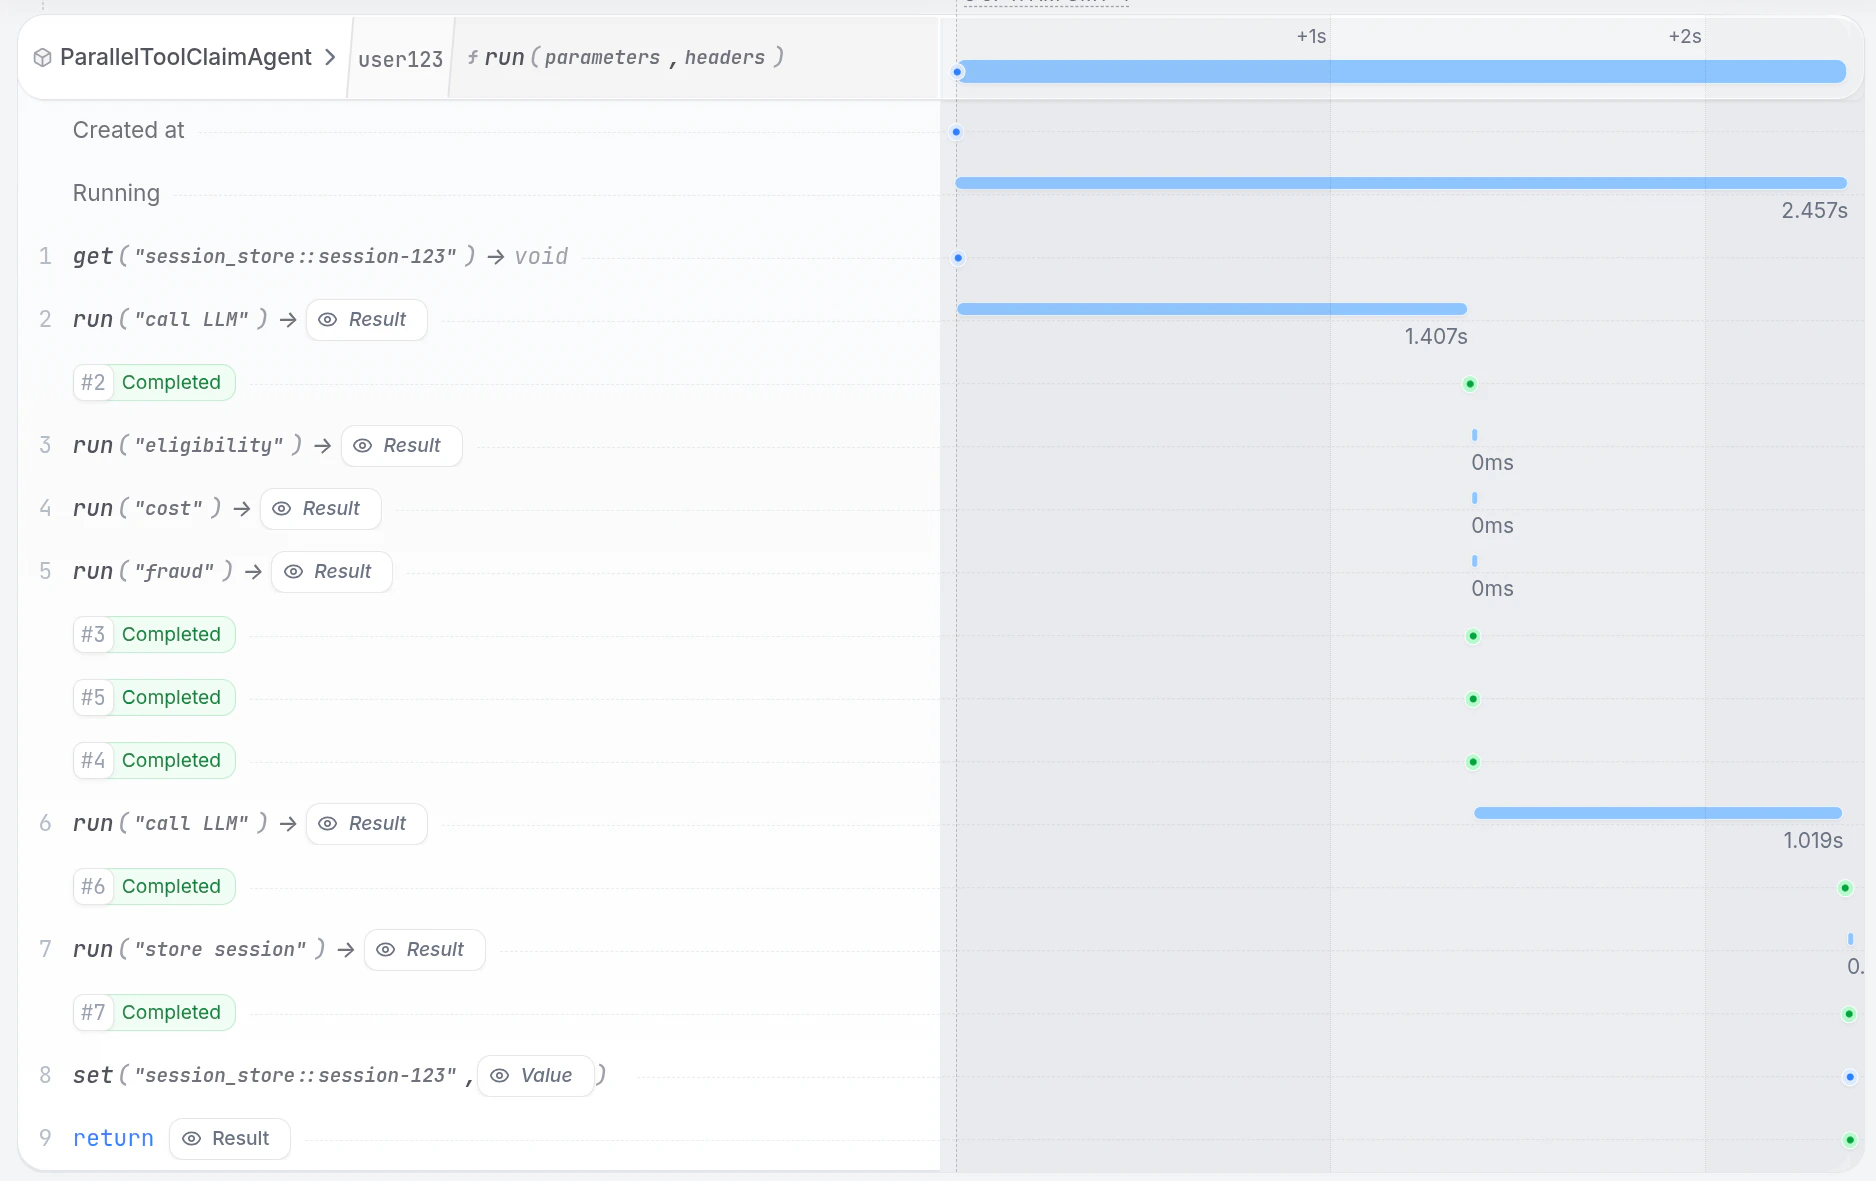
Task: Click the #7 Completed badge
Action: (x=154, y=1013)
